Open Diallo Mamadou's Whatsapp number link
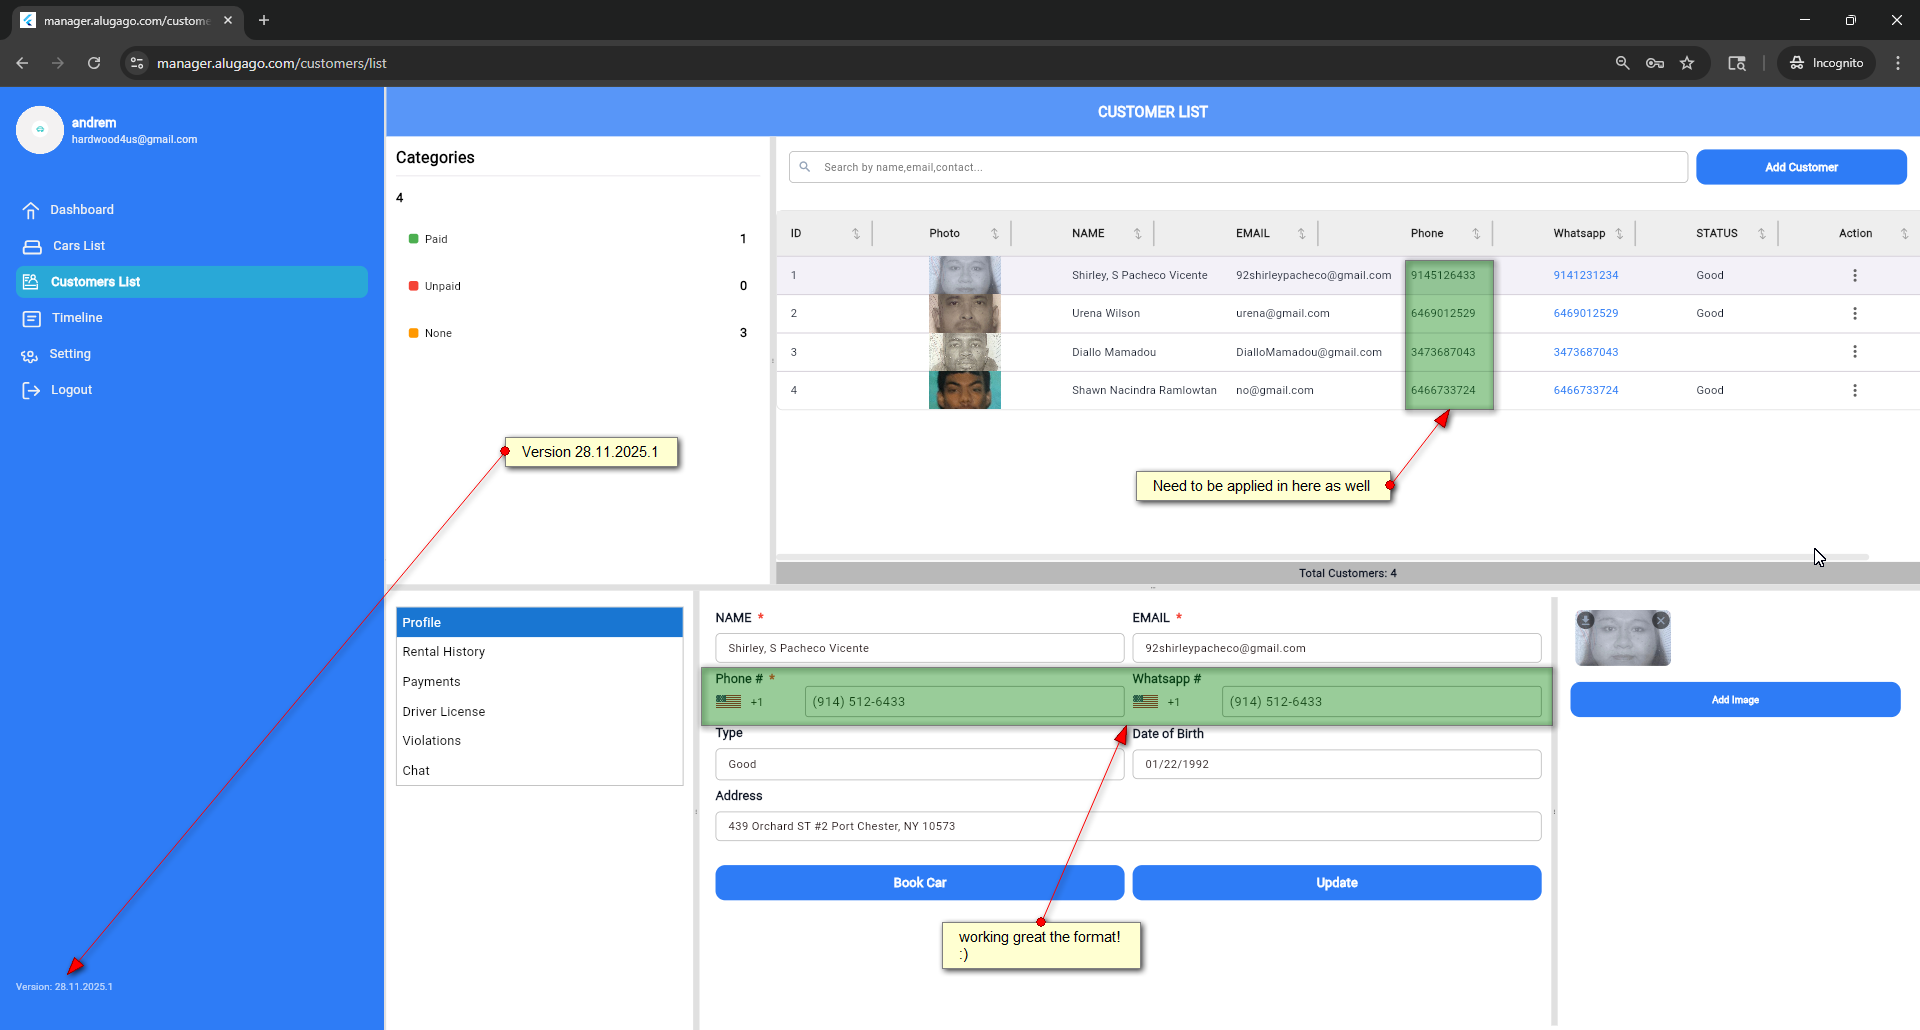The image size is (1920, 1030). tap(1585, 352)
